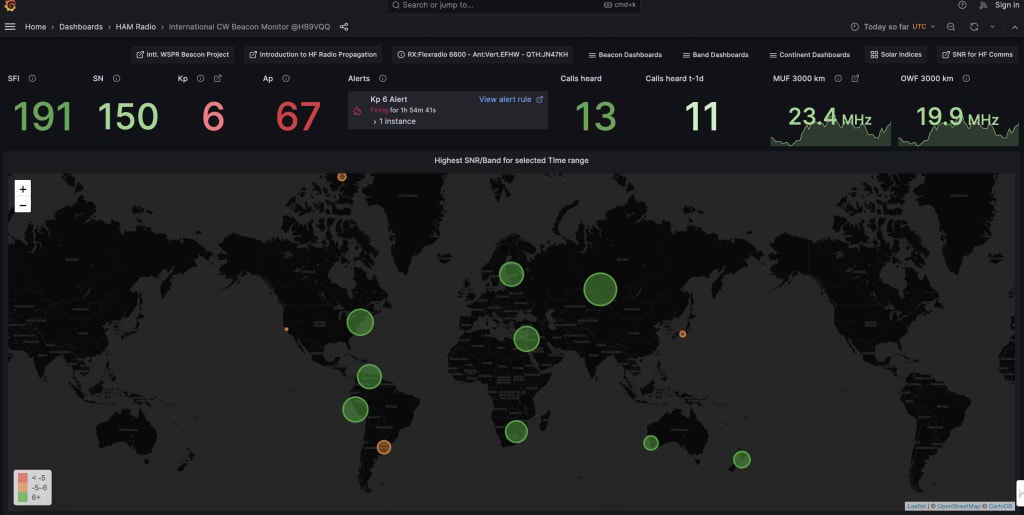The image size is (1024, 515).
Task: Click Sign in
Action: (x=1006, y=5)
